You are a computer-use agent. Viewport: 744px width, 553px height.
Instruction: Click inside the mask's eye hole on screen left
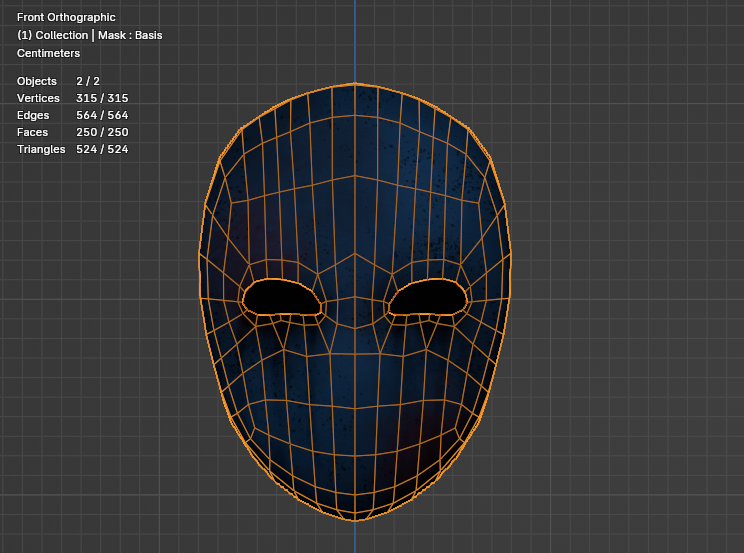coord(281,297)
